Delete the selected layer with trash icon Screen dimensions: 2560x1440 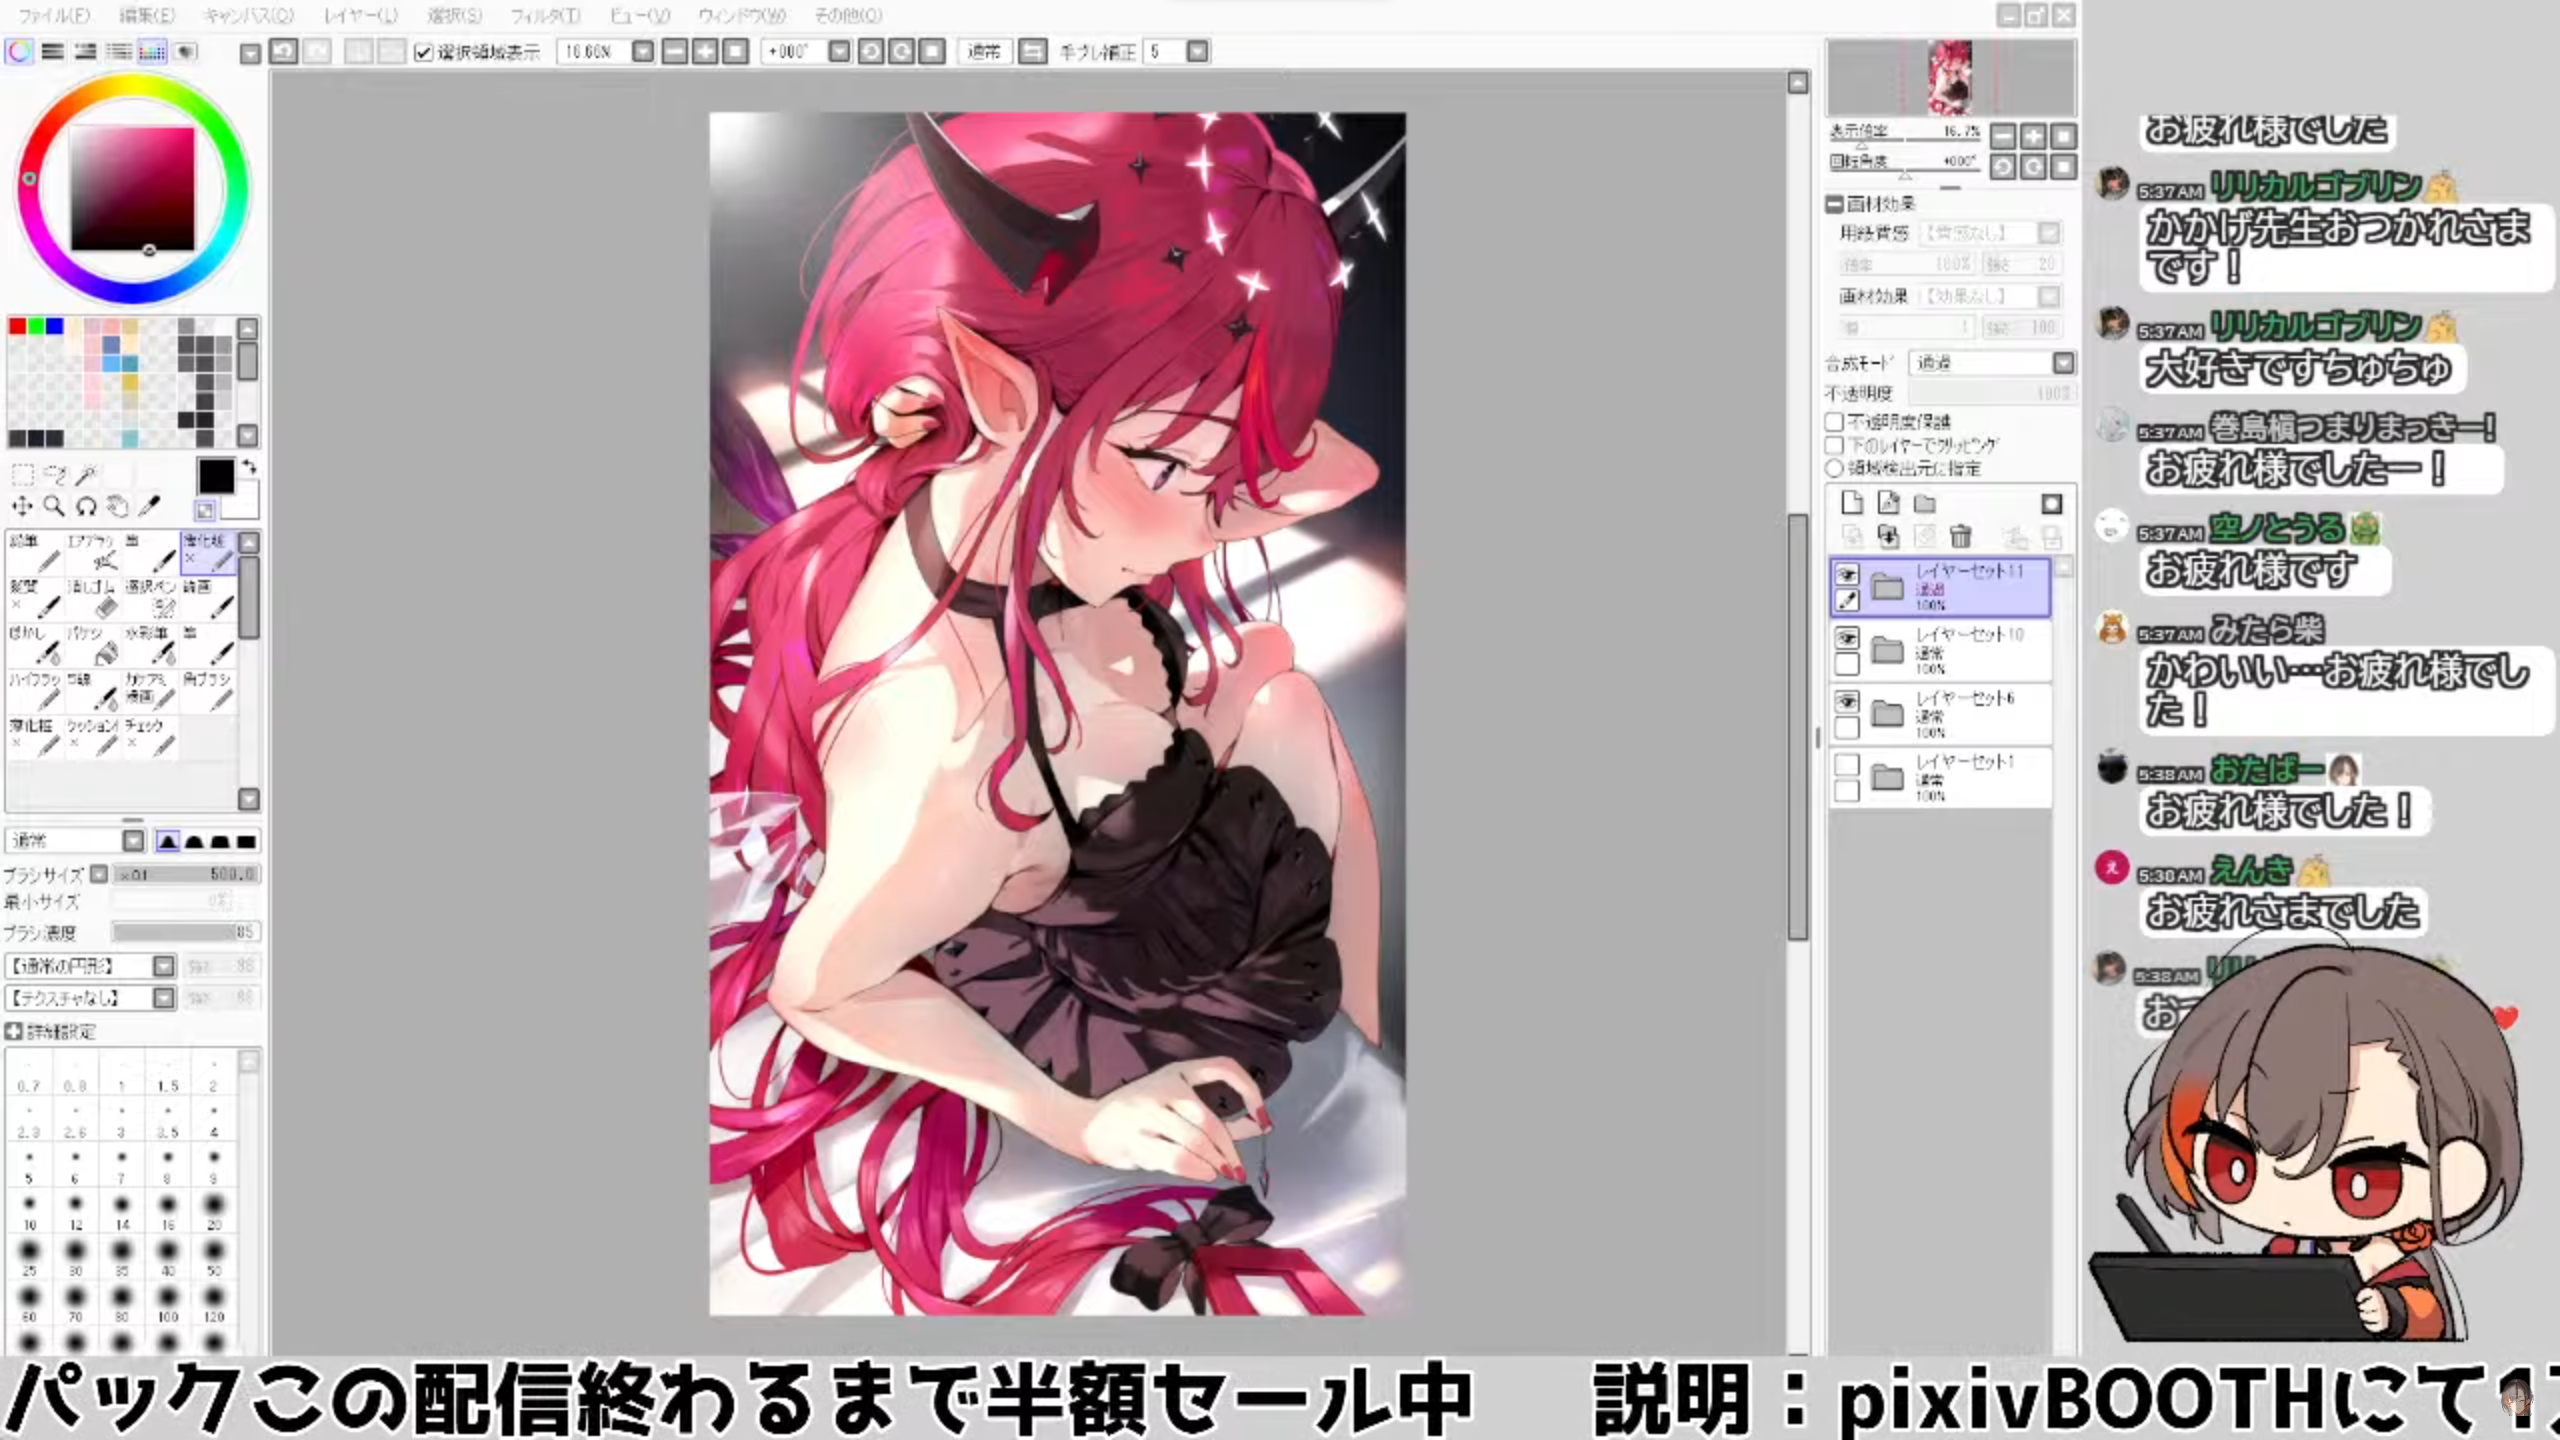tap(1961, 537)
